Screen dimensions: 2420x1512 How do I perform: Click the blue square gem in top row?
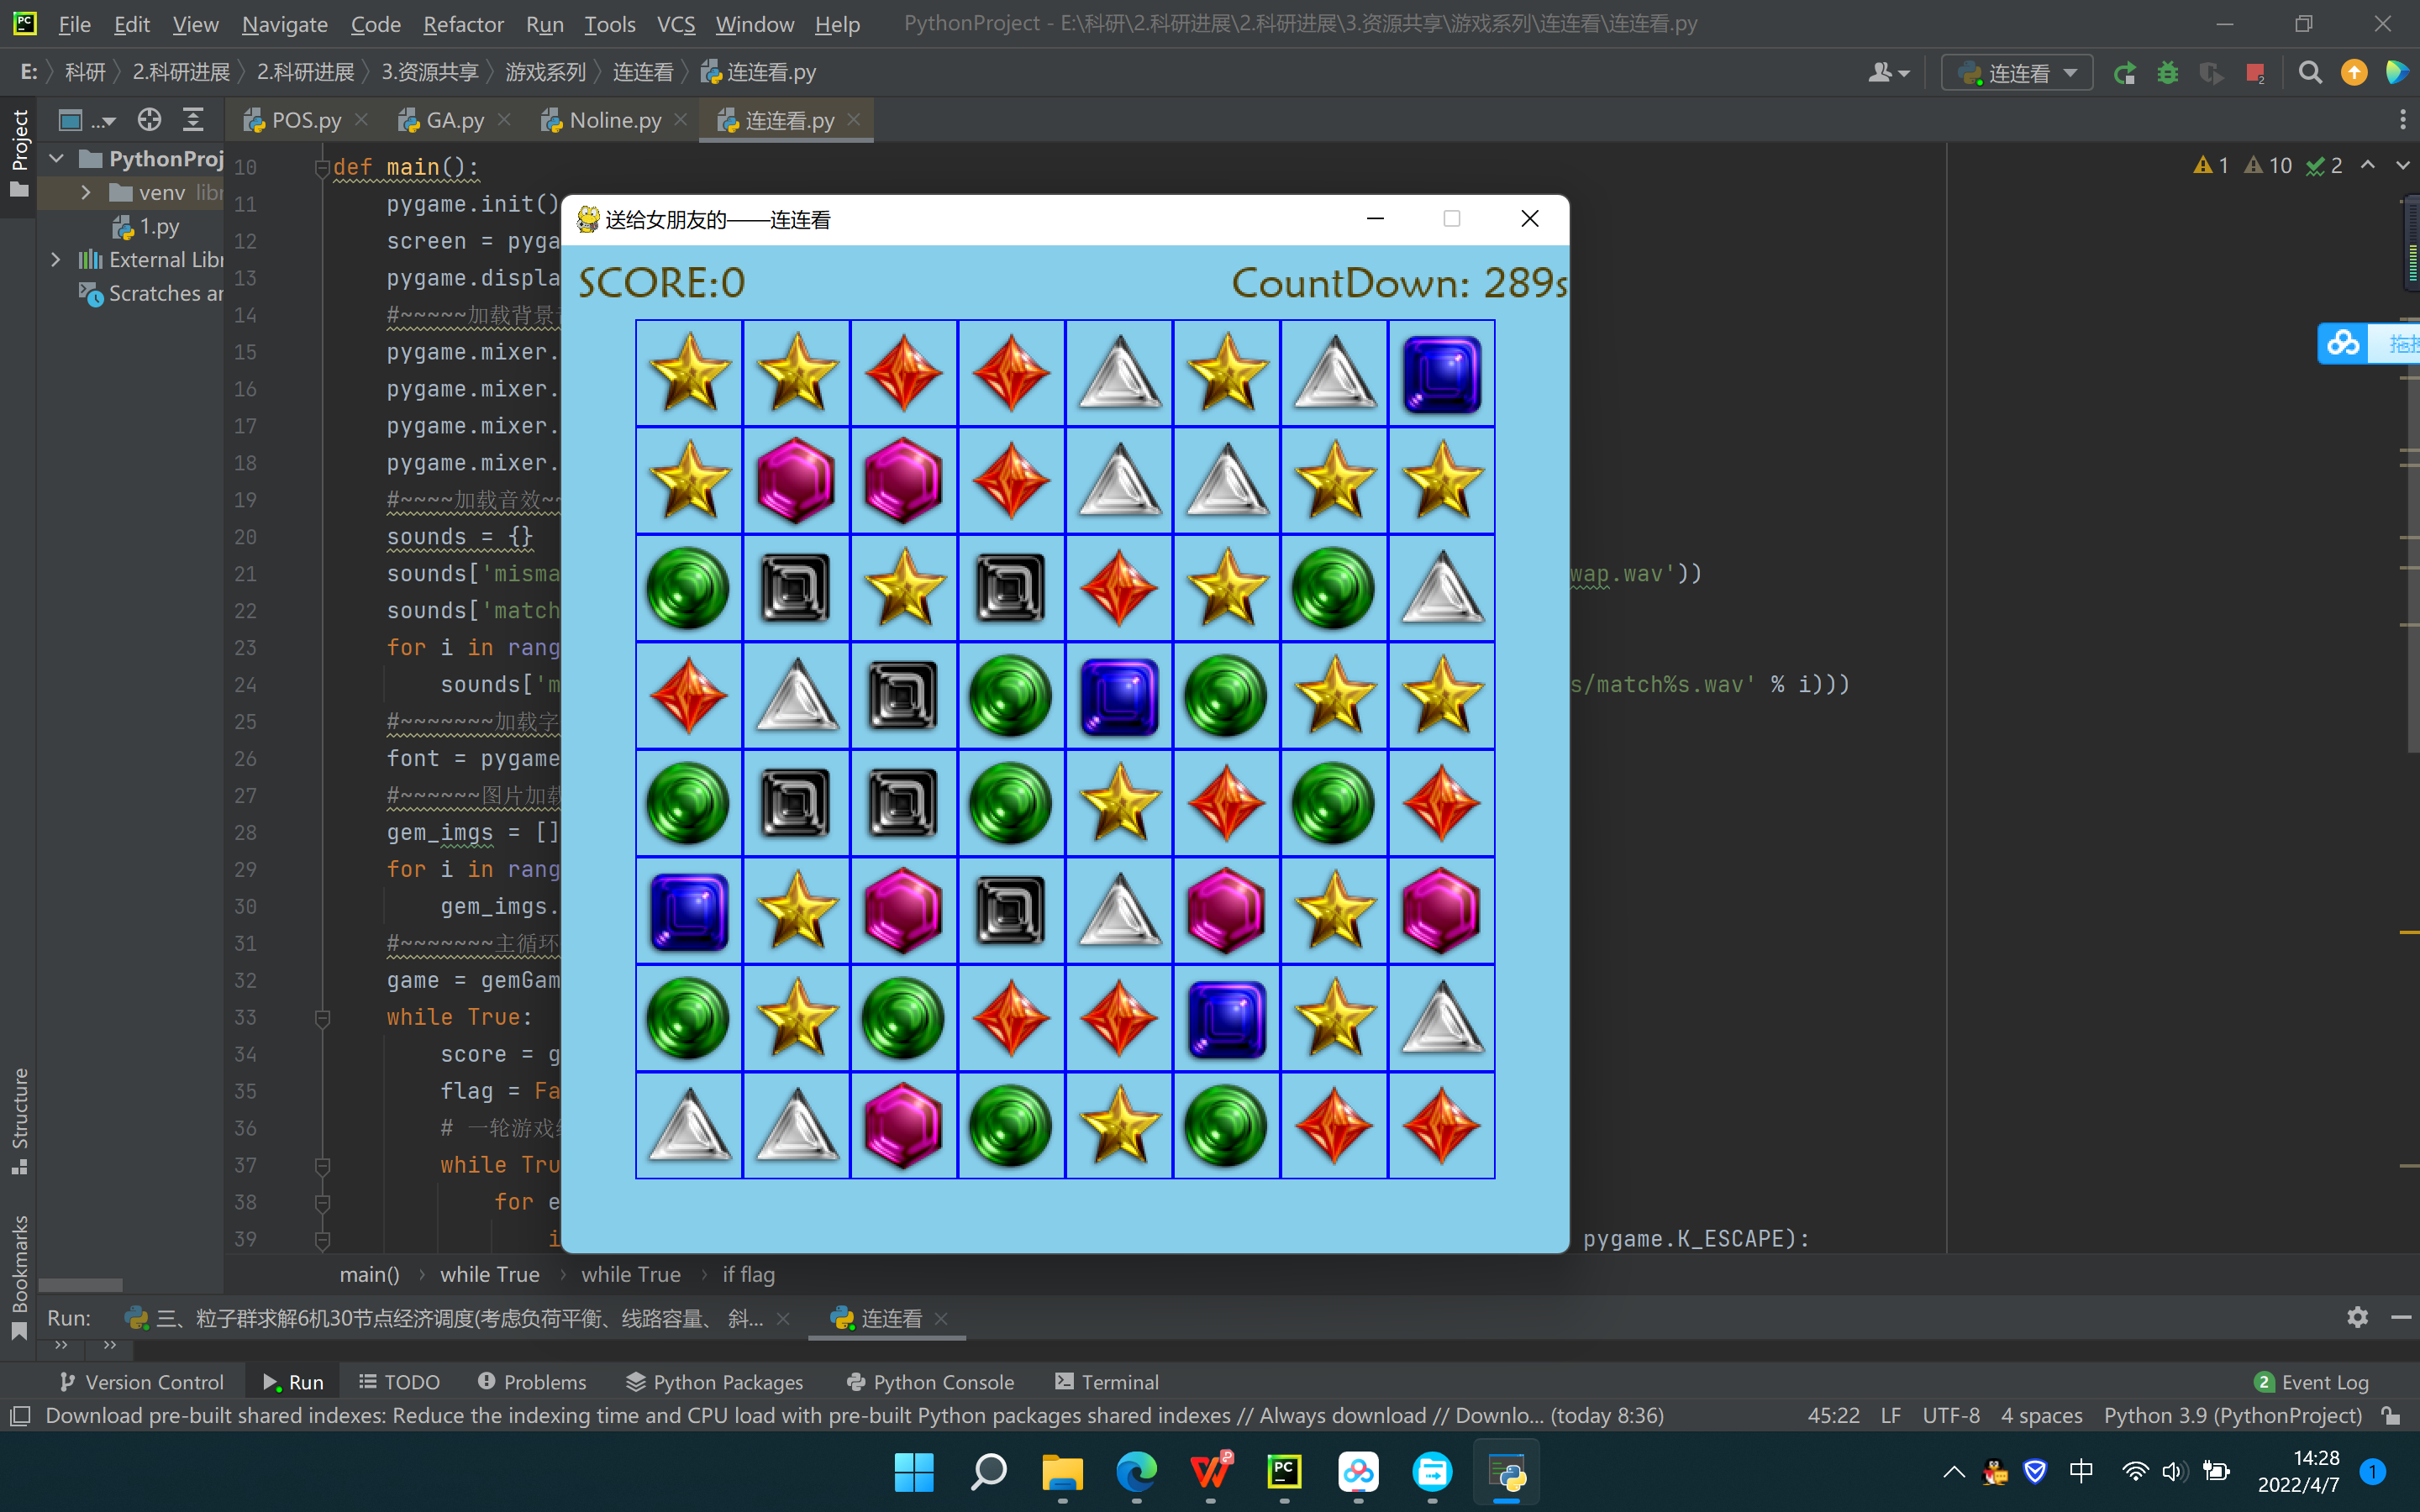tap(1441, 374)
